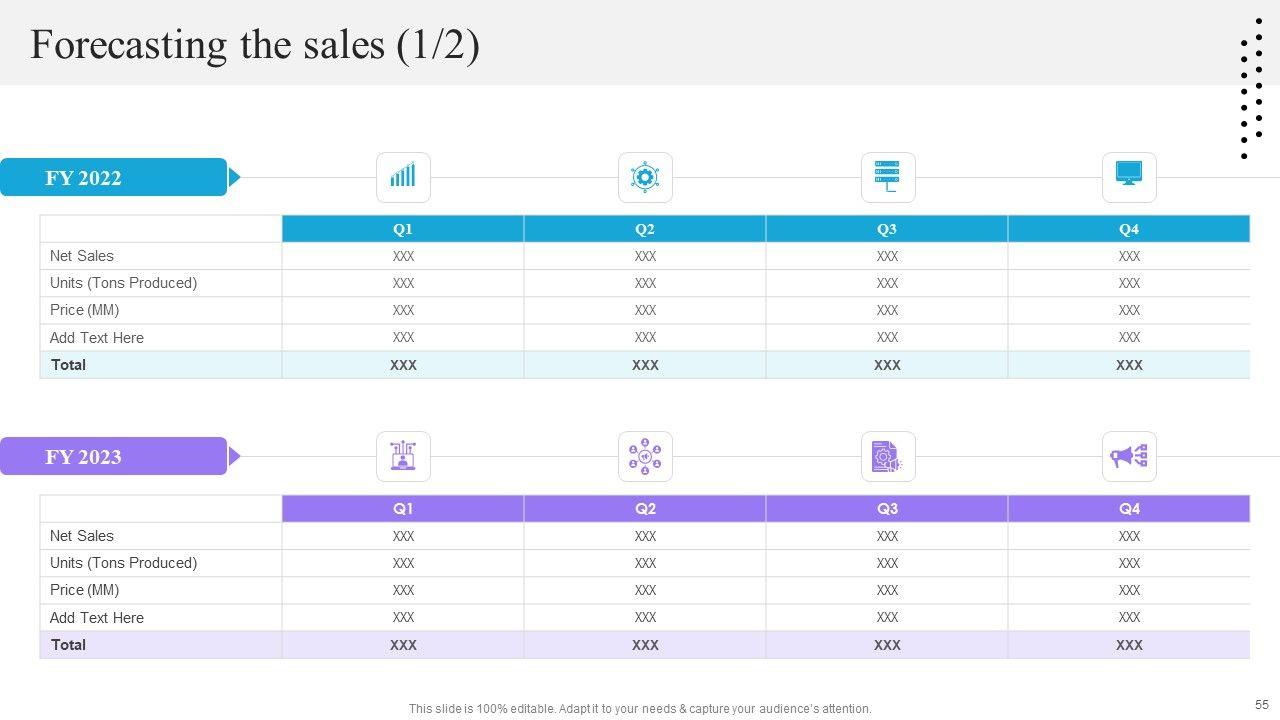Select the 'Add Text Here' cell in FY 2022 table
The width and height of the screenshot is (1280, 720).
coord(97,338)
